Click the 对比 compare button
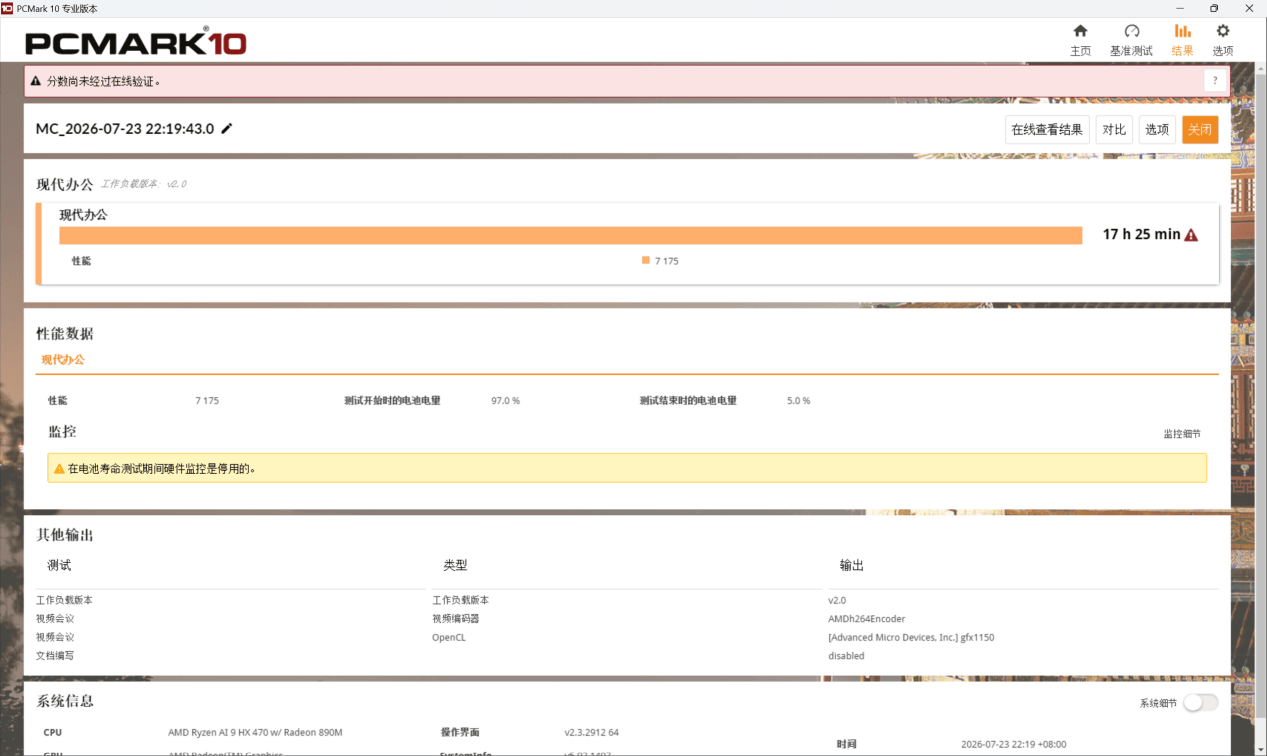 click(x=1114, y=130)
